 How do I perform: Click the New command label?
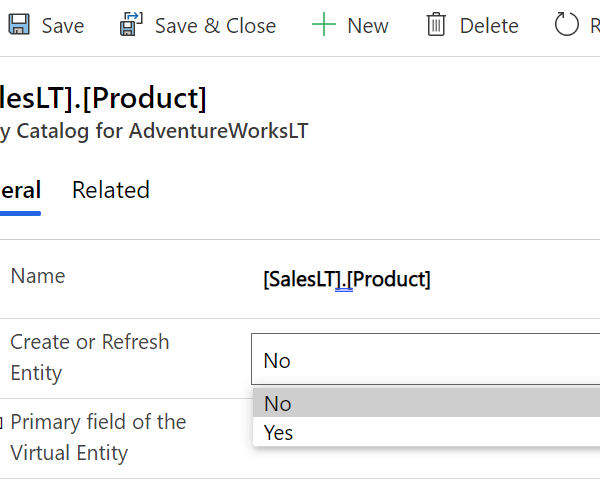point(368,26)
